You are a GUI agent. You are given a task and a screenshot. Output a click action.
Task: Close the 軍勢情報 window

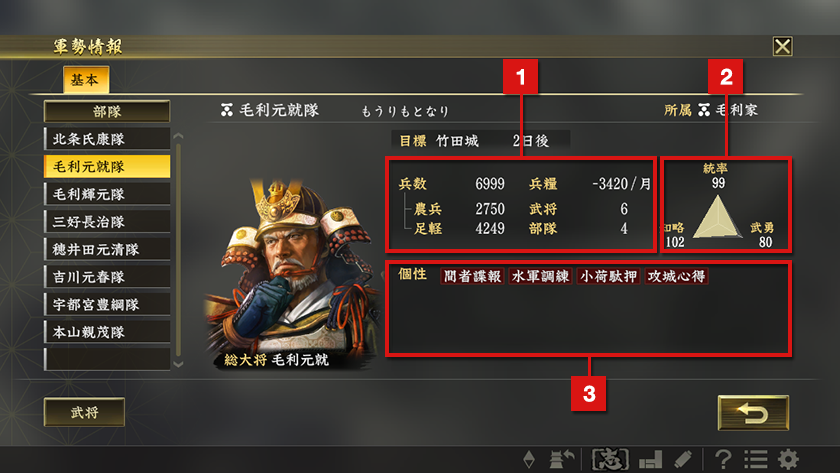pos(782,47)
